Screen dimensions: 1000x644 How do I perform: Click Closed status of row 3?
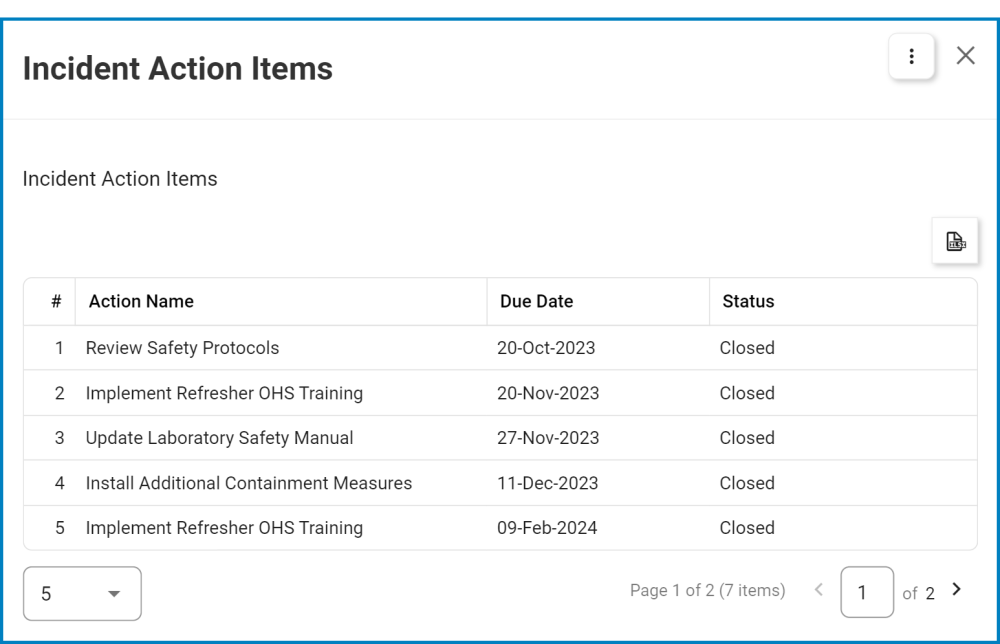[x=747, y=438]
